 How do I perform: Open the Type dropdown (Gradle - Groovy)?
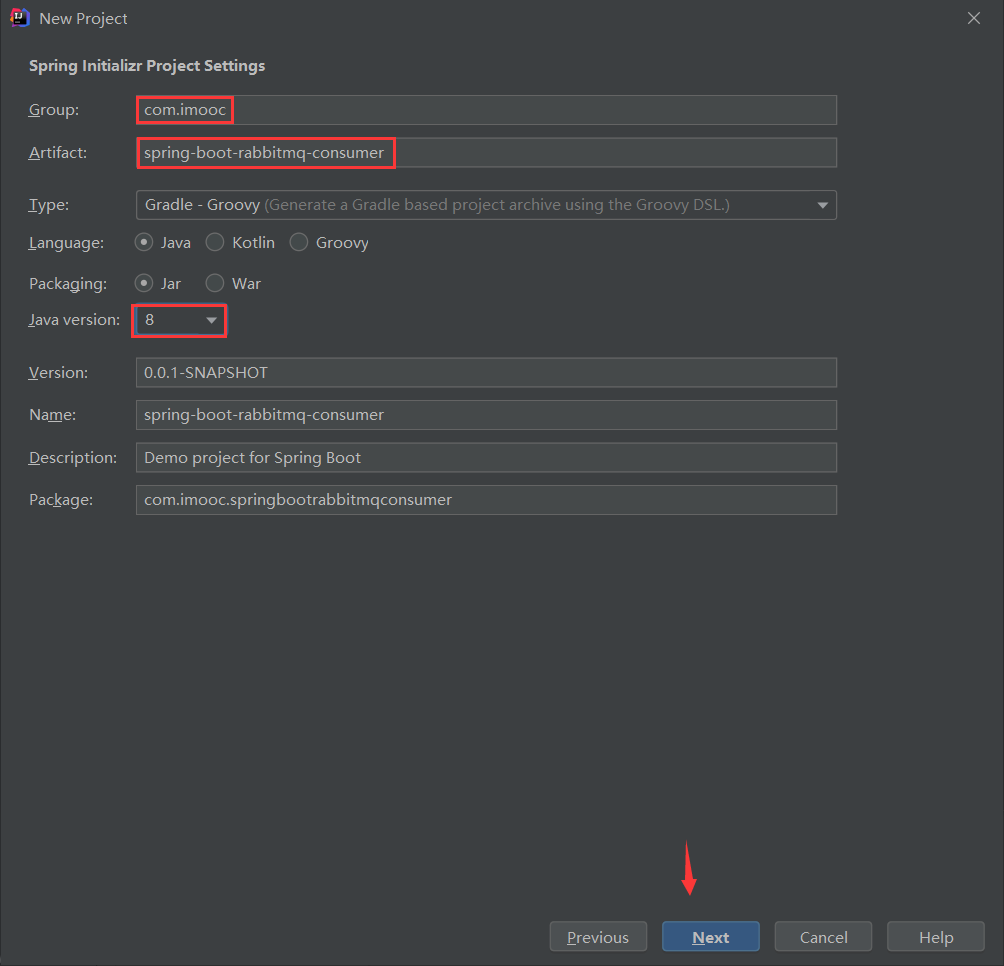coord(486,205)
